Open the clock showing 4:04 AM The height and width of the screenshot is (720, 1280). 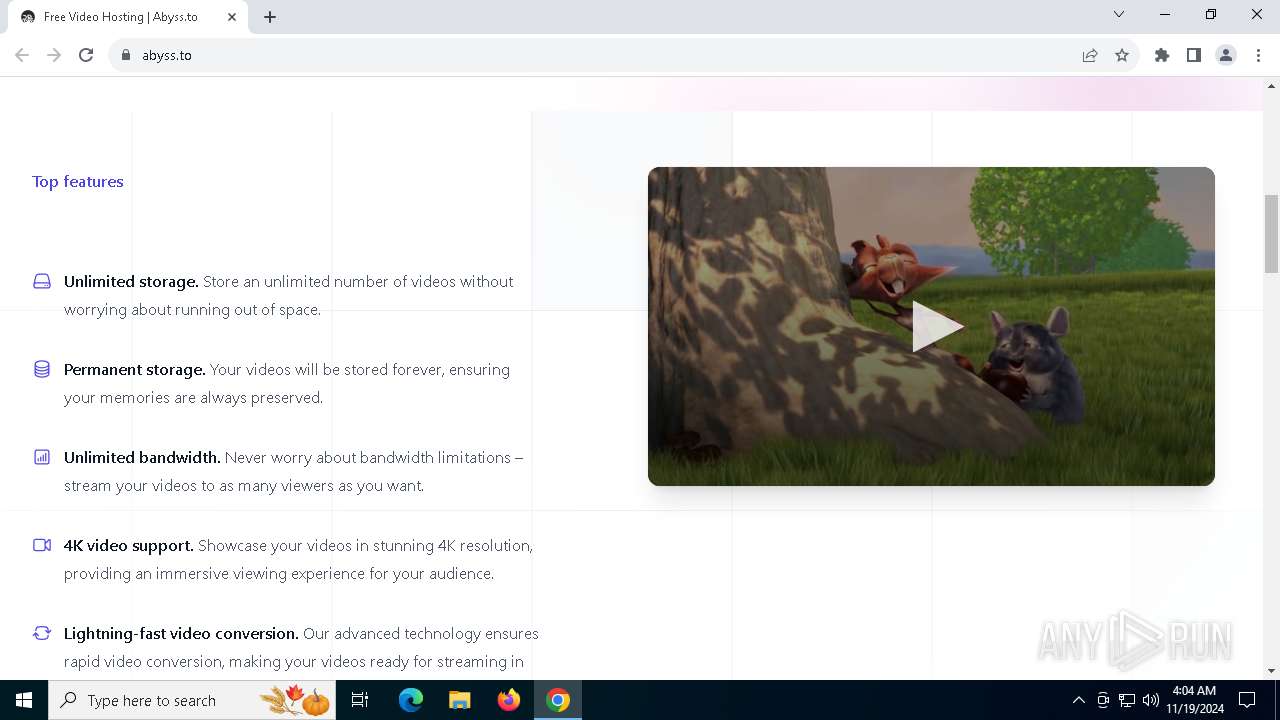coord(1194,700)
